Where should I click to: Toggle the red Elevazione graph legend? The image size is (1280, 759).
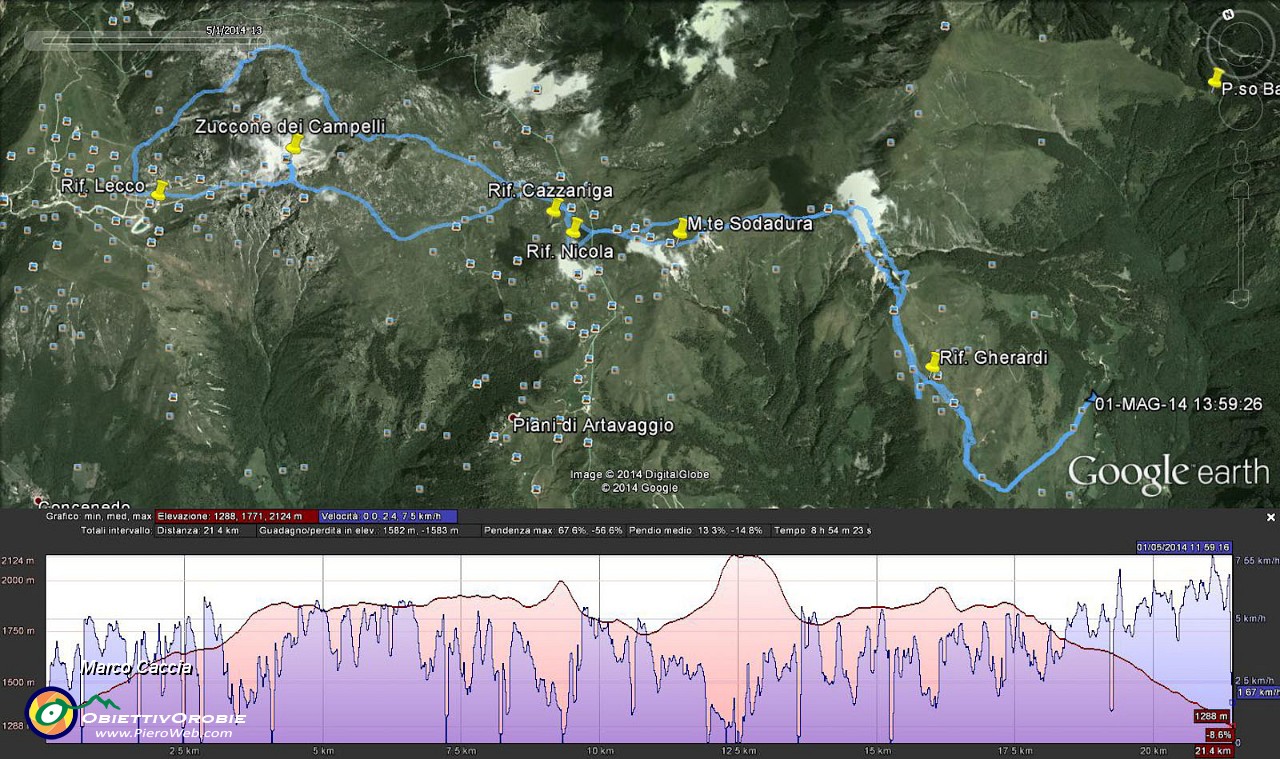point(236,516)
